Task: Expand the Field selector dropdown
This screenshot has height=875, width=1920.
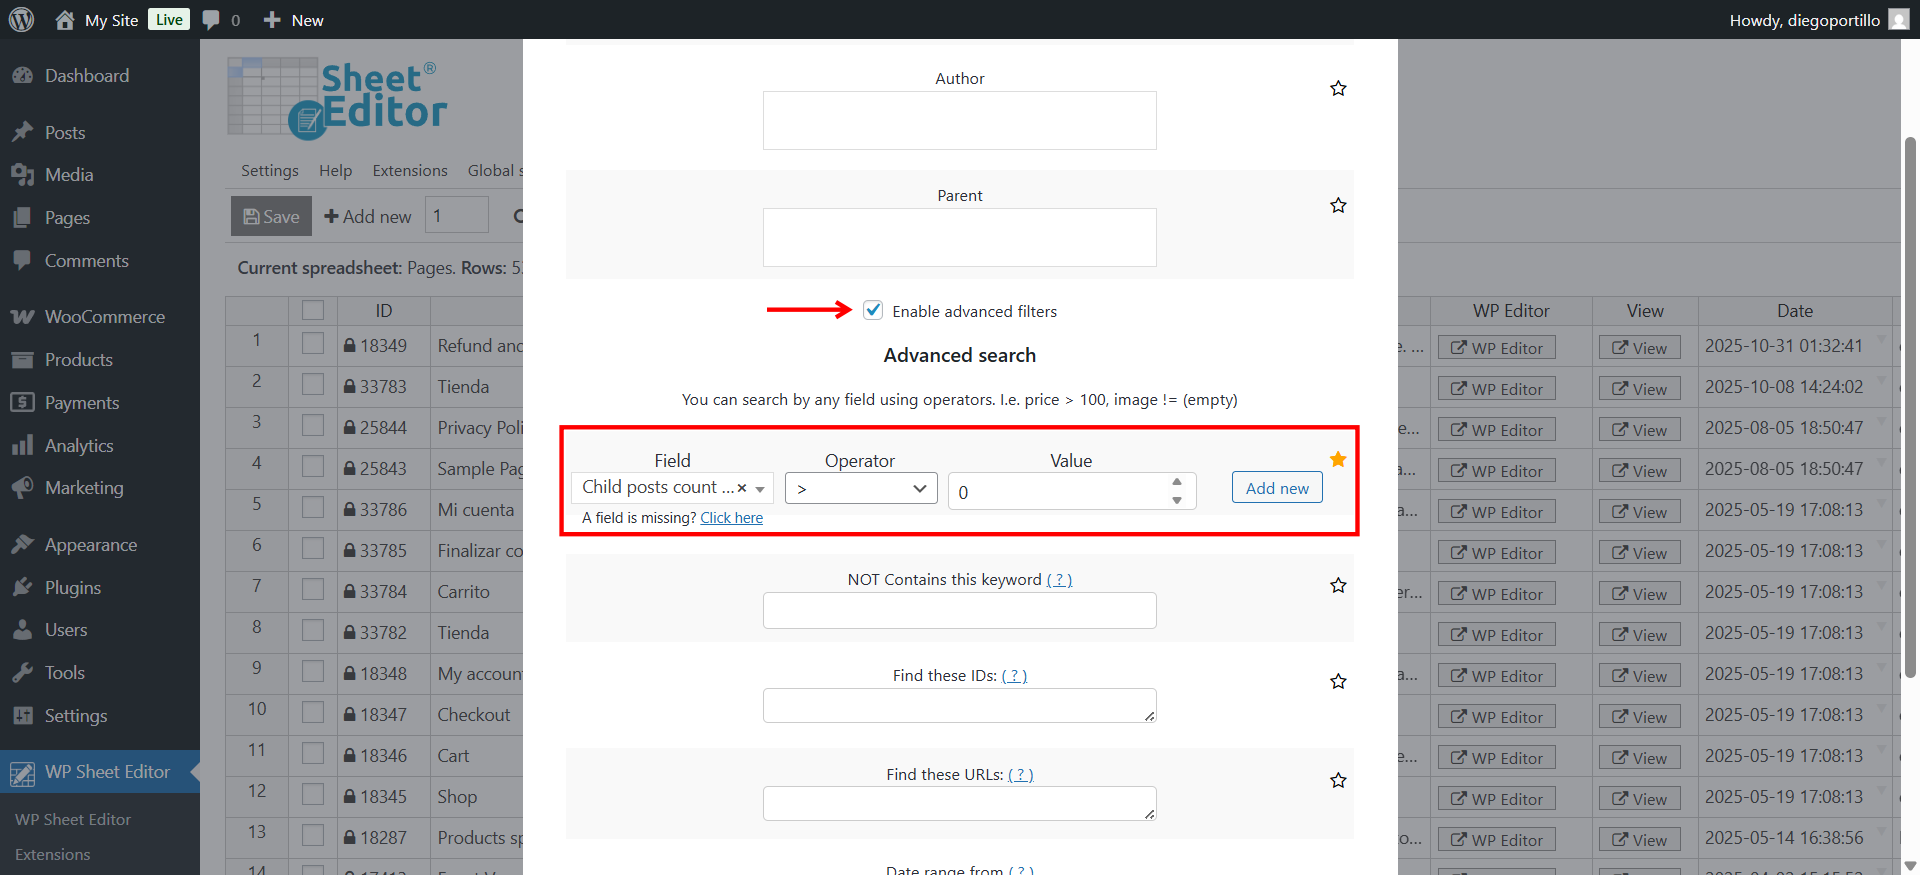Action: (761, 489)
